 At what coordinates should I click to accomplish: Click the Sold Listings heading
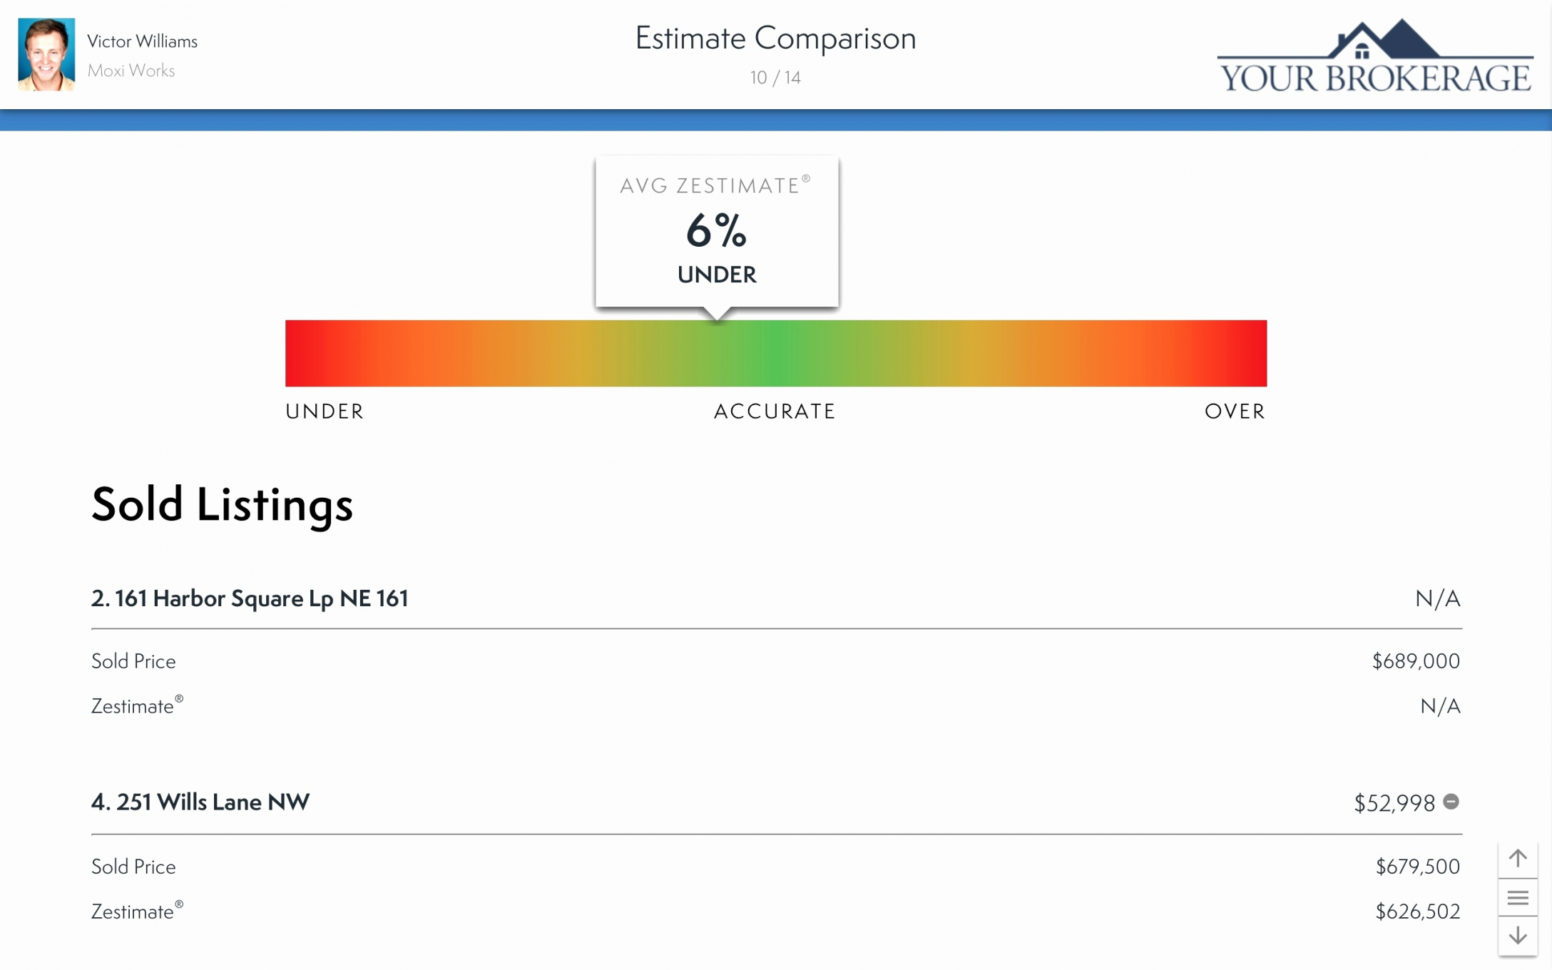[x=222, y=504]
